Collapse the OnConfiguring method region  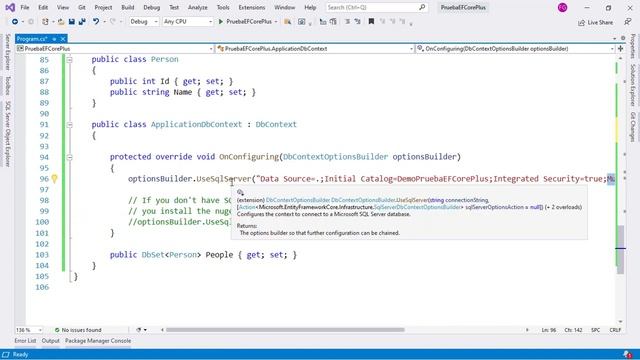69,157
